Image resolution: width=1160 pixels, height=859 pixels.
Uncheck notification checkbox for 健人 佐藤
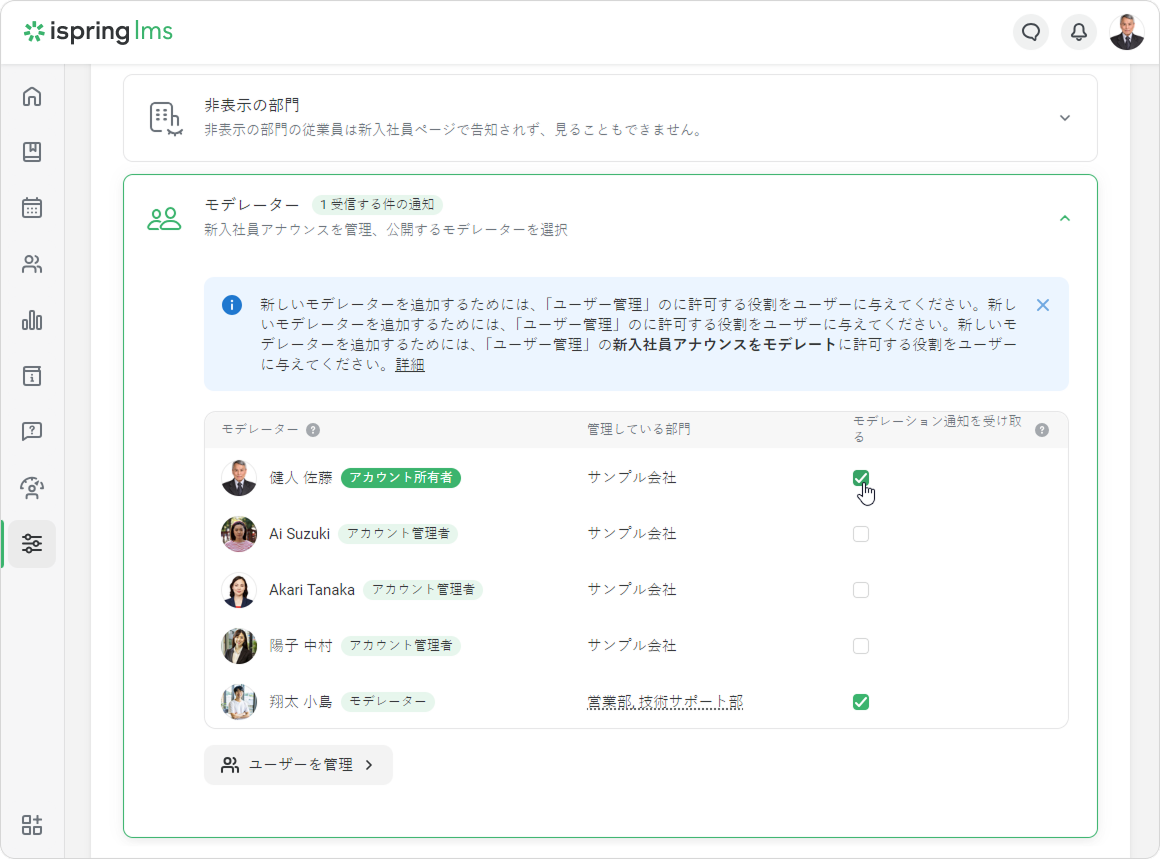click(x=860, y=478)
